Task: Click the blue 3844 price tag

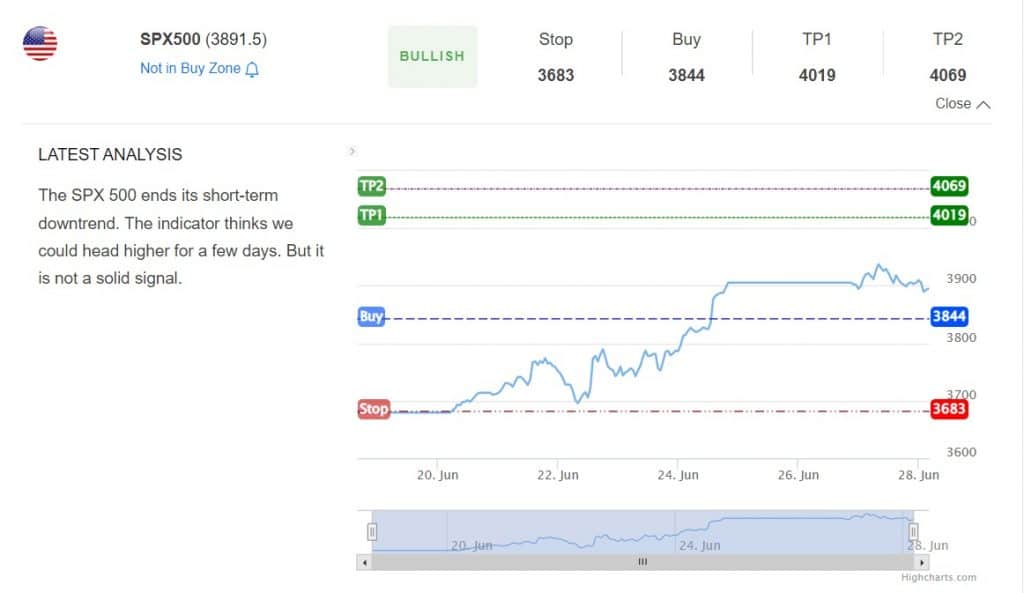Action: point(949,317)
